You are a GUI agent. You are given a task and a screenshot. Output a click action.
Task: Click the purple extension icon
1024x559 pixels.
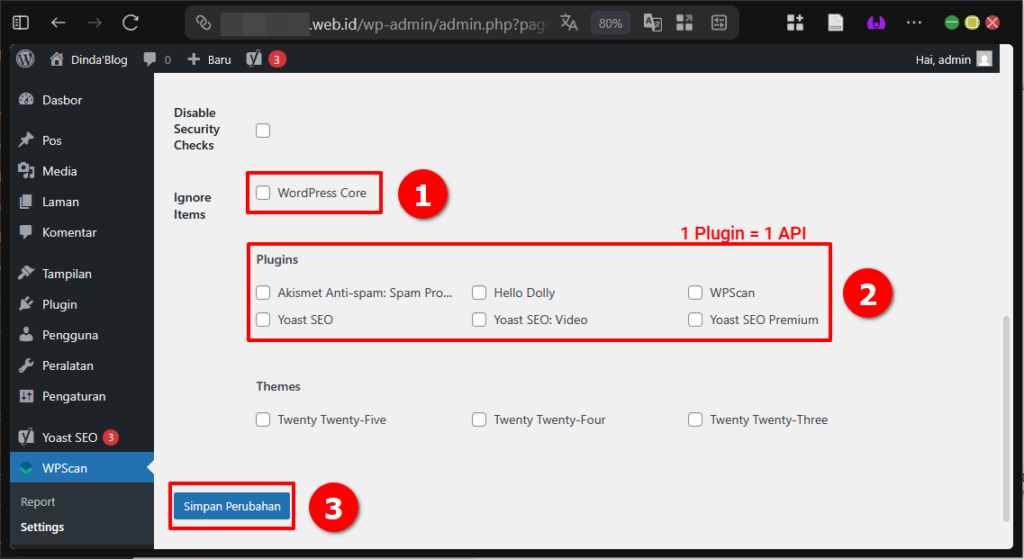pyautogui.click(x=876, y=24)
